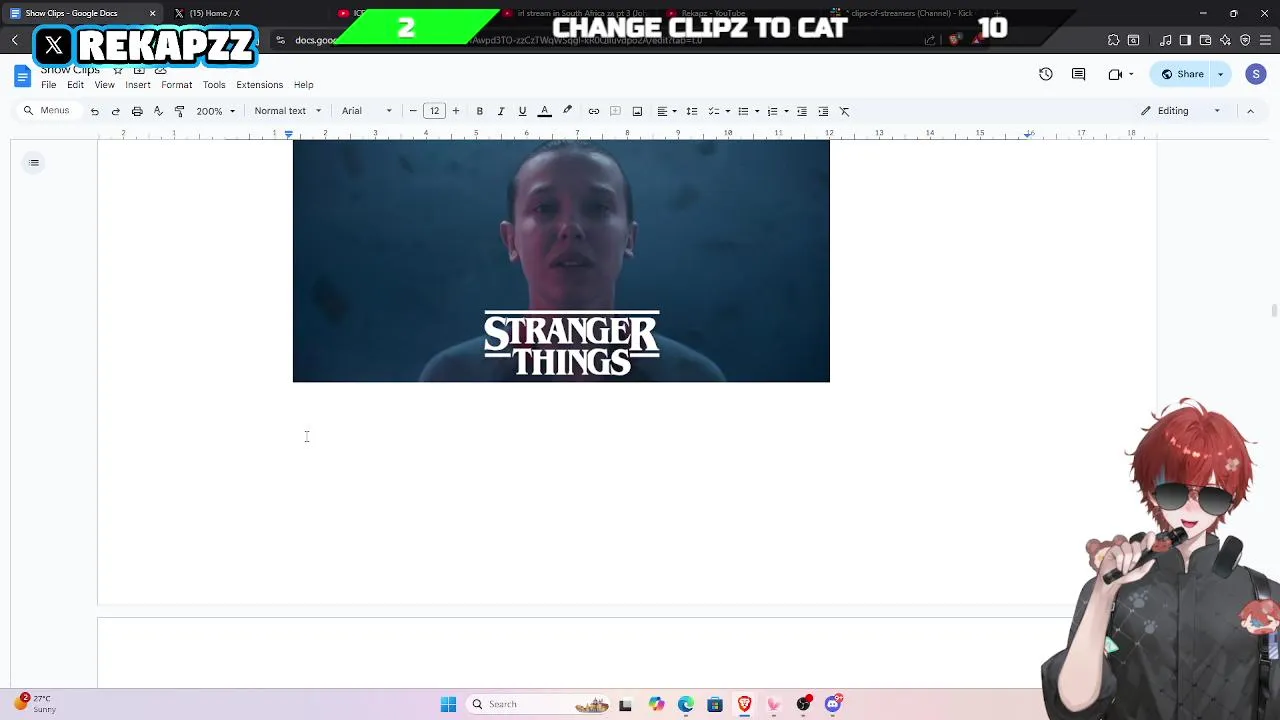
Task: Open the weather widget showing Sunny
Action: (x=36, y=704)
